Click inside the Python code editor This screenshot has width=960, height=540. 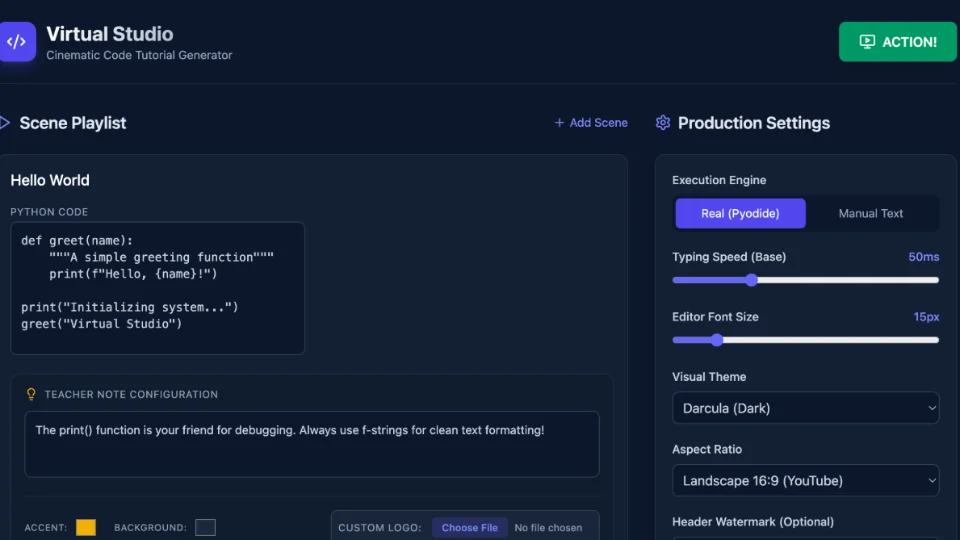point(157,288)
